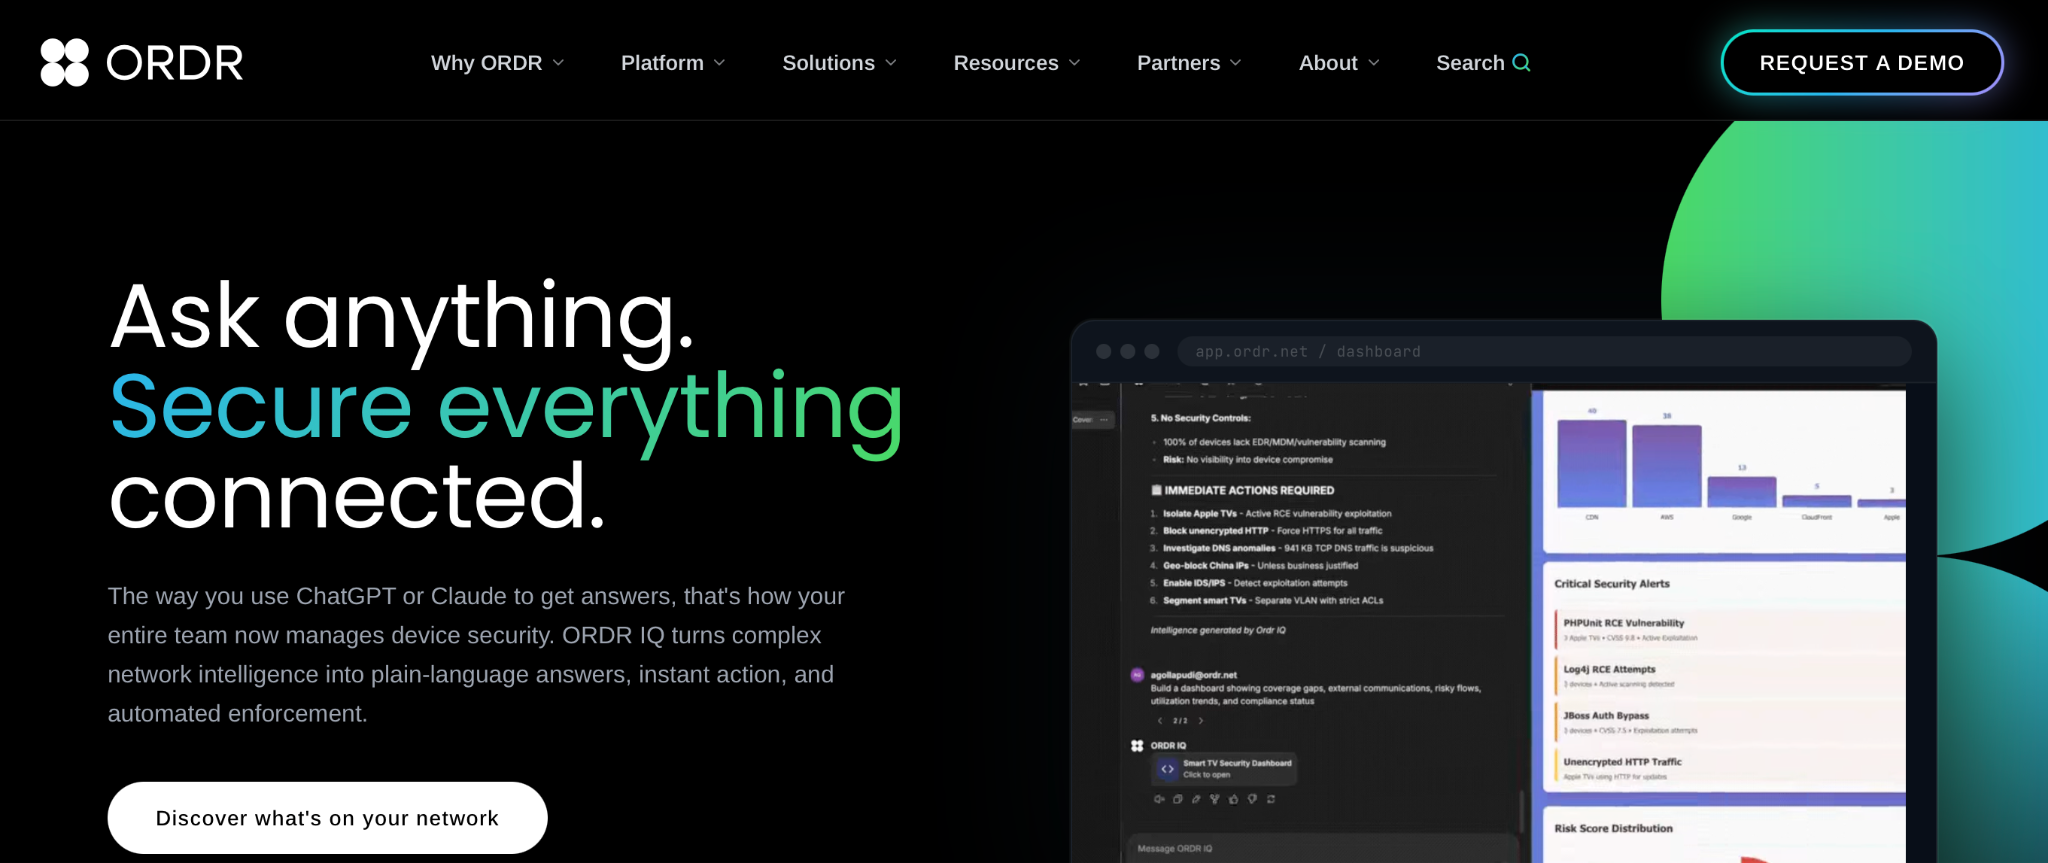Screen dimensions: 2048x863
Task: Click the 'Segment smart TVs' action item
Action: click(1273, 601)
